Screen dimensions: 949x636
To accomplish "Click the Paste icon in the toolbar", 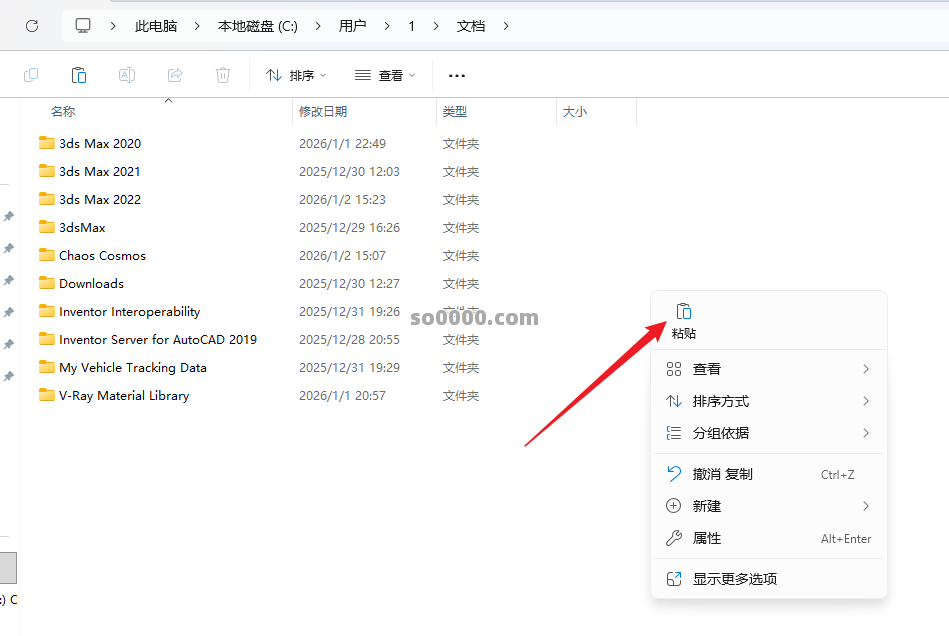I will pos(79,75).
